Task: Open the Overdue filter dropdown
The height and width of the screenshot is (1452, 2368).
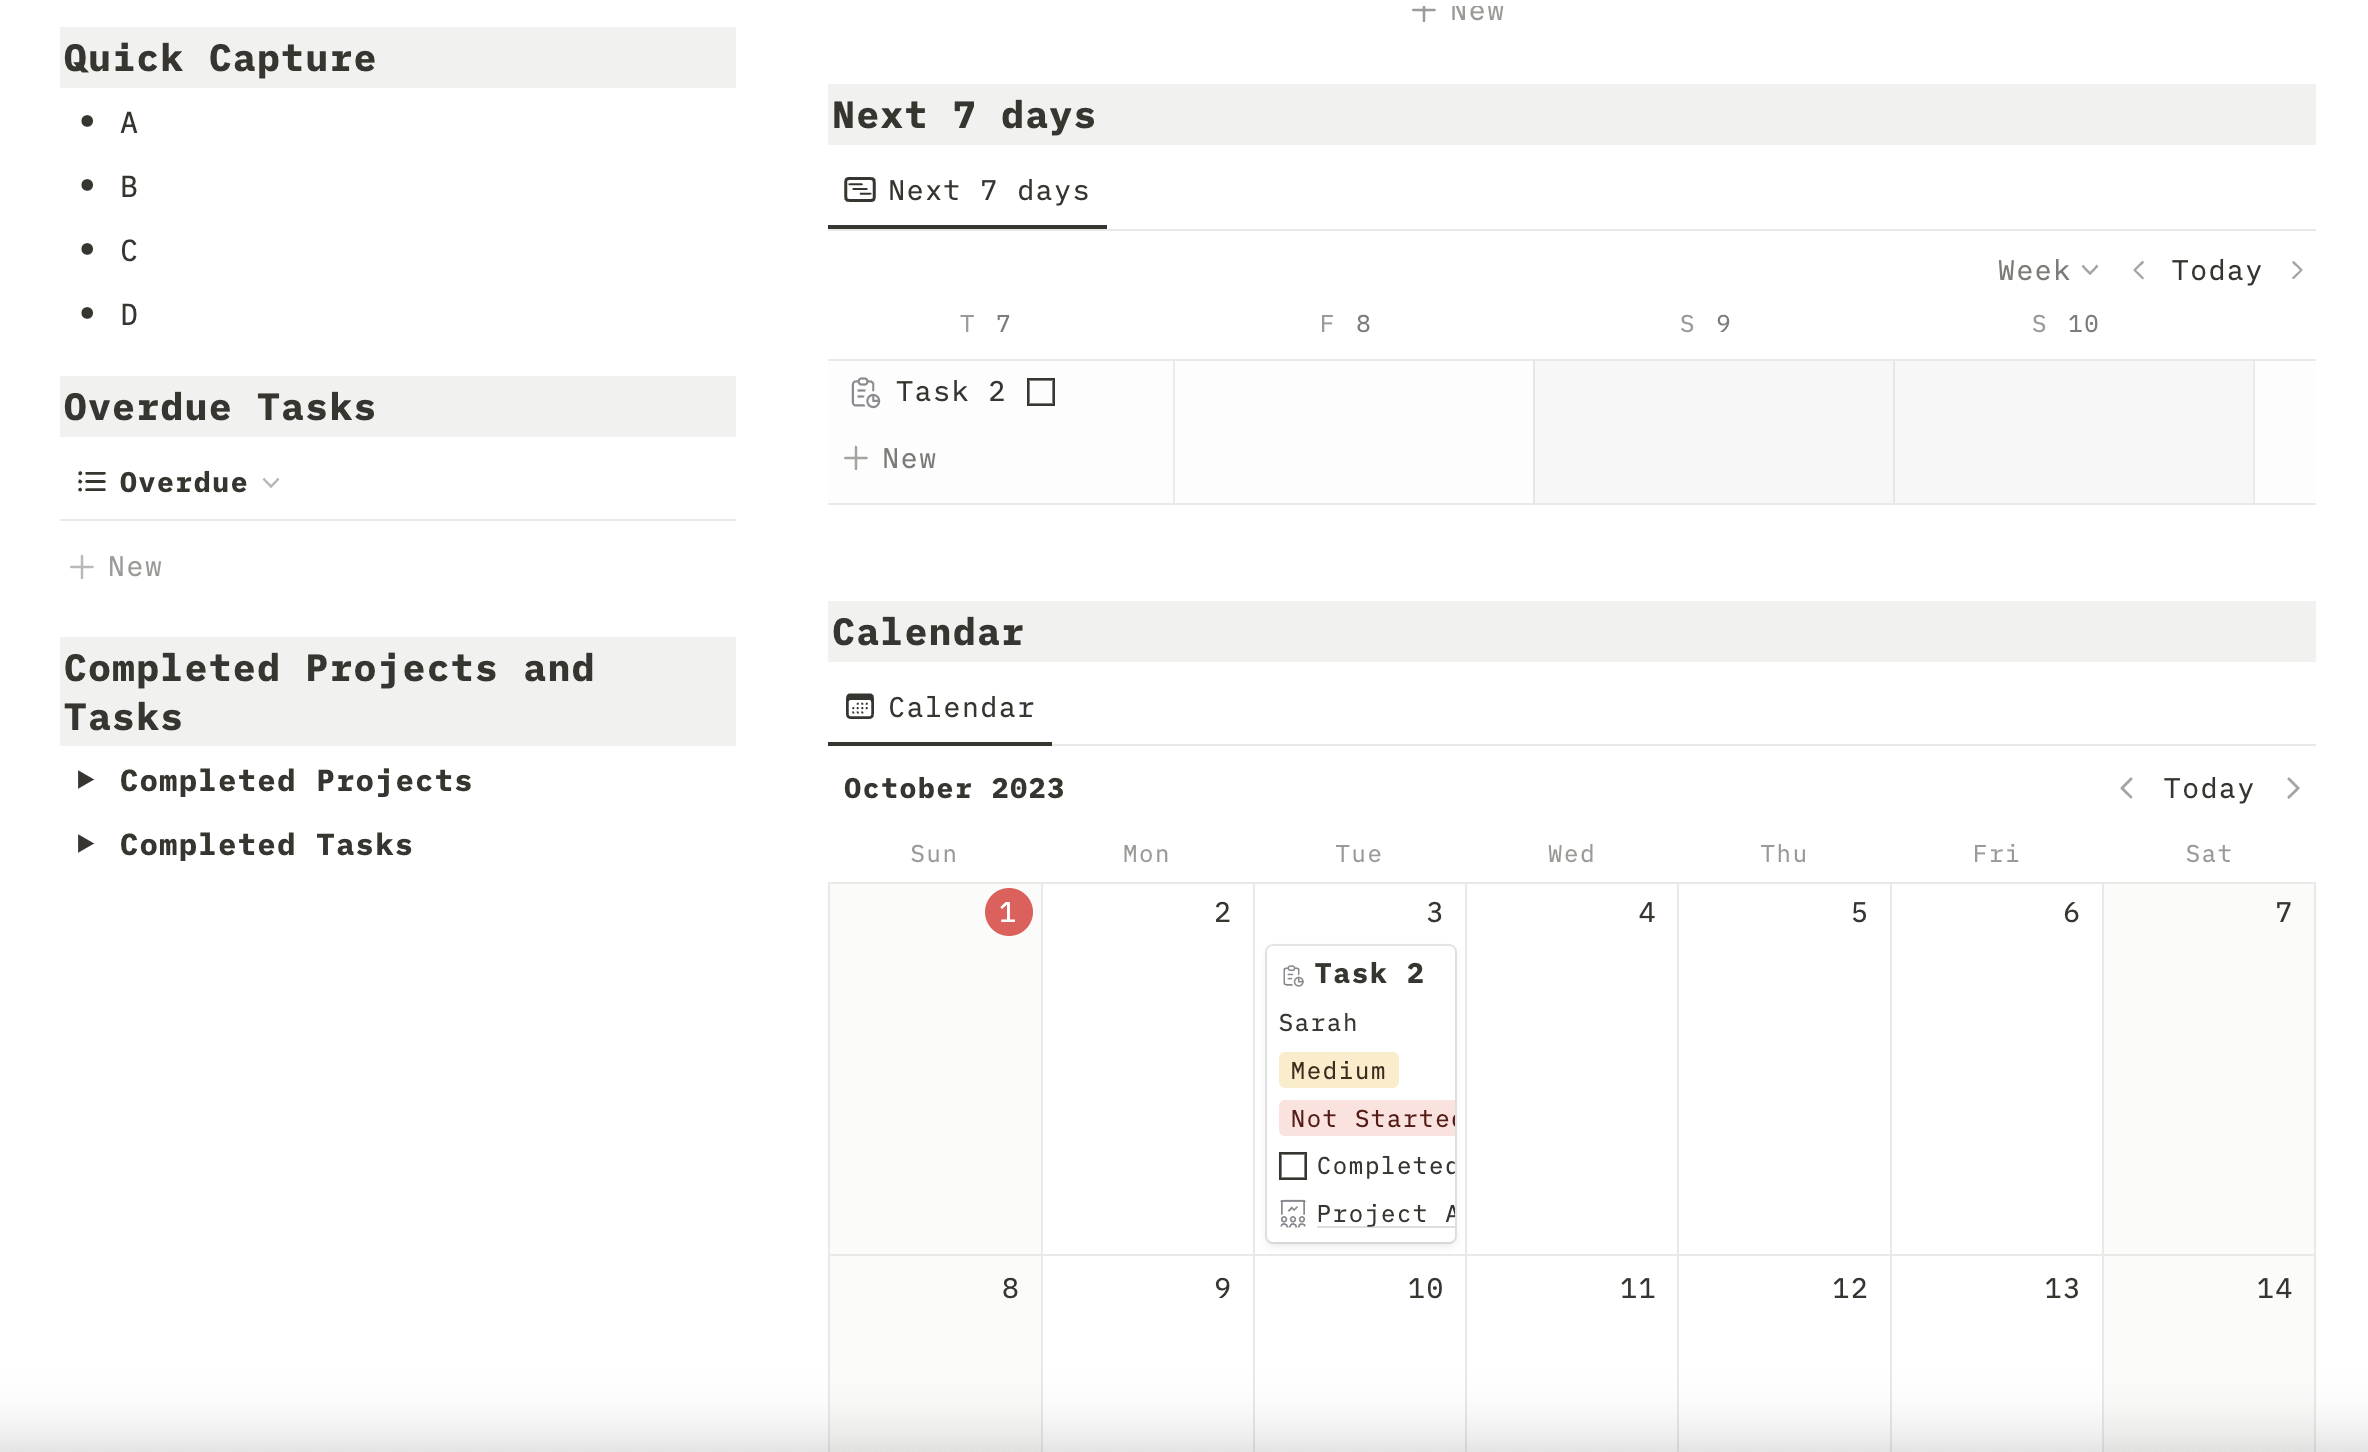Action: point(269,482)
